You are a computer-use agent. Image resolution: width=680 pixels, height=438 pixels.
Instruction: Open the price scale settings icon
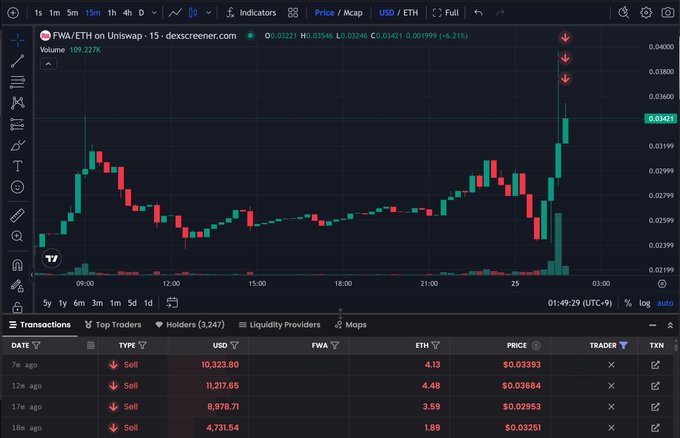(x=662, y=284)
